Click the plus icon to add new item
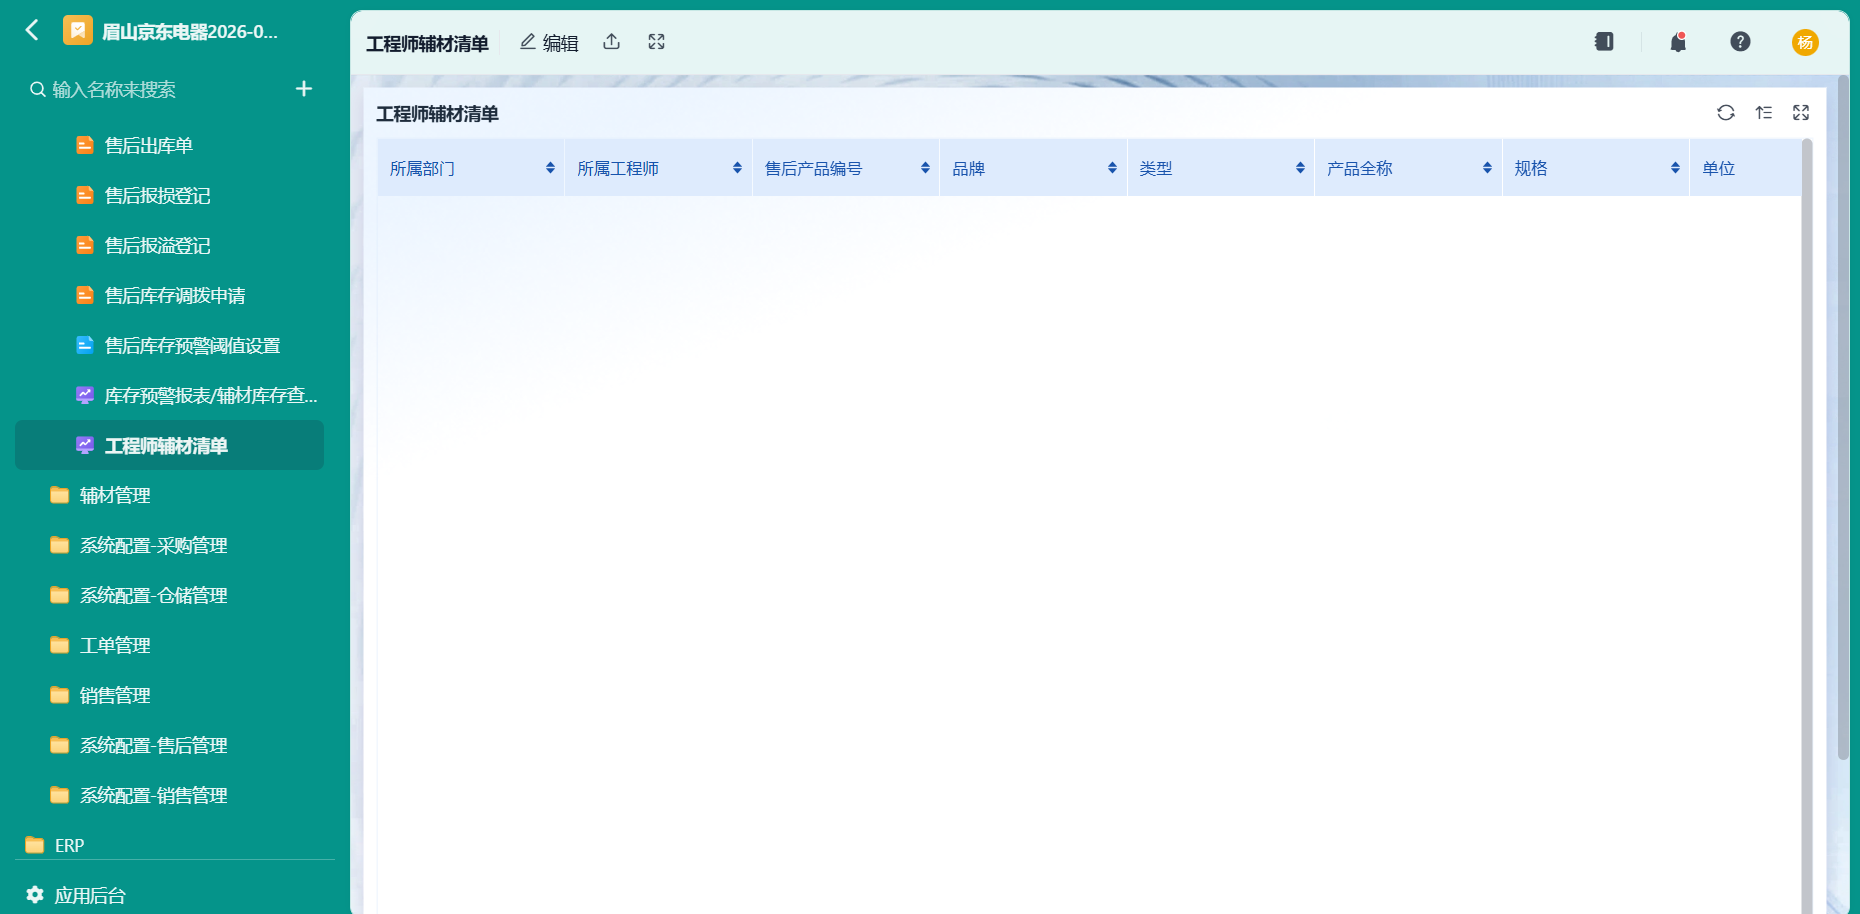 pos(304,89)
